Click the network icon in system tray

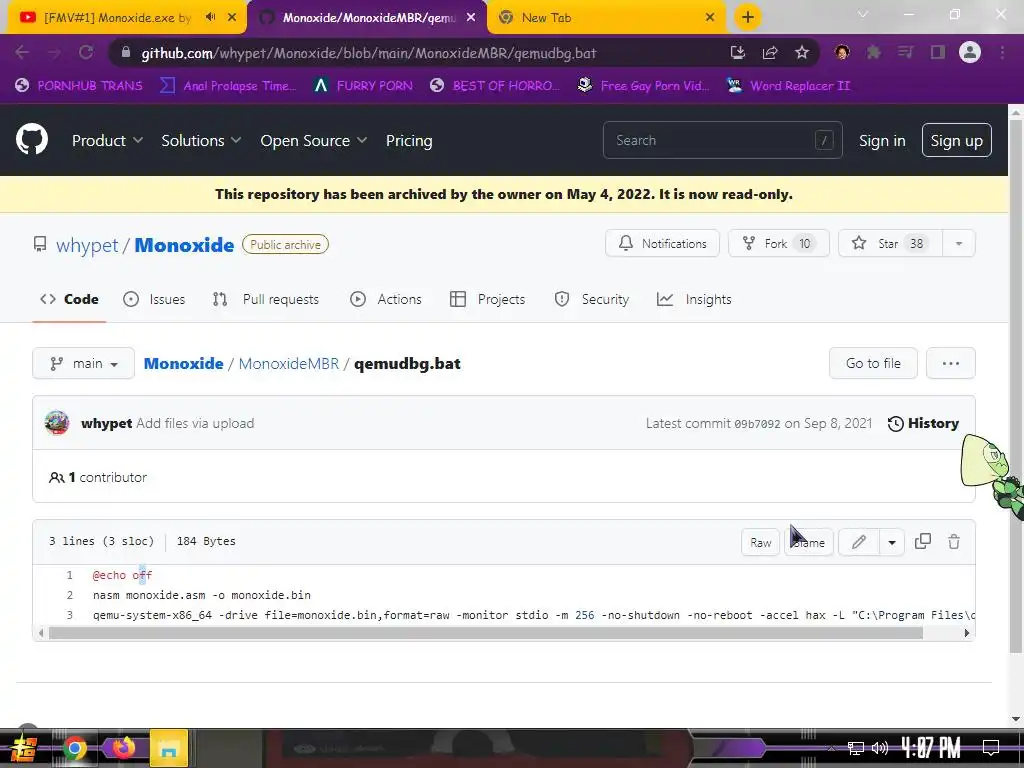856,748
